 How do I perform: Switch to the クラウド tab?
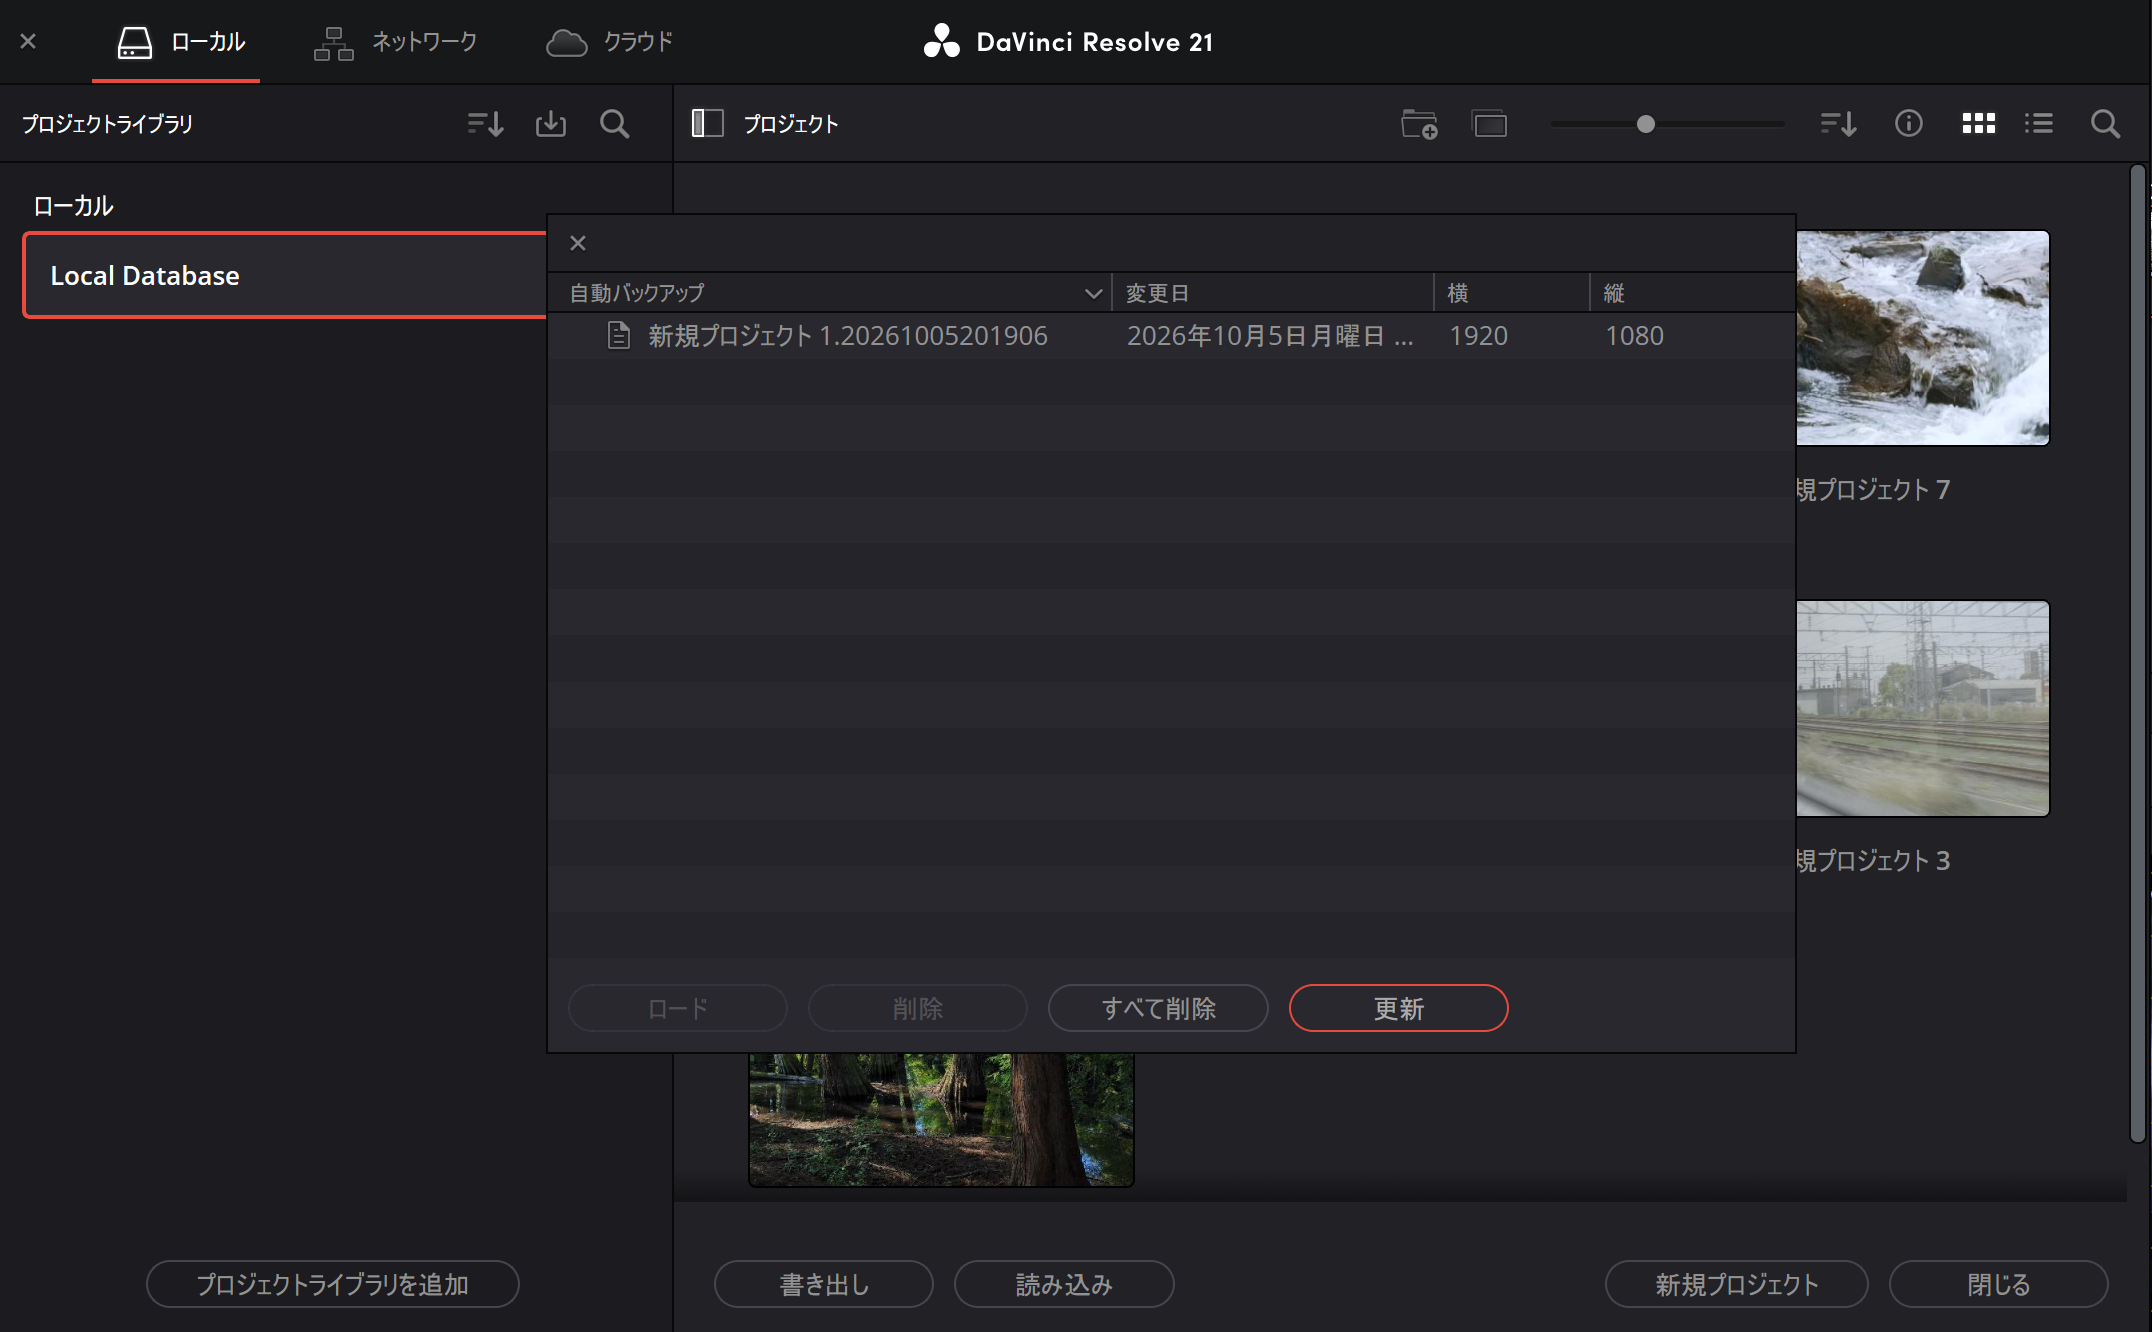[609, 42]
